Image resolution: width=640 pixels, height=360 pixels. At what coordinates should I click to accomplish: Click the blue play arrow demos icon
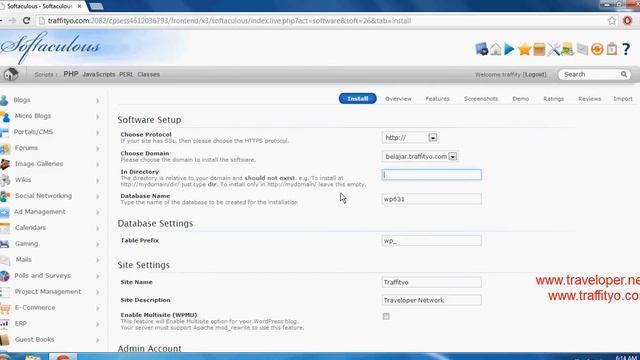509,49
